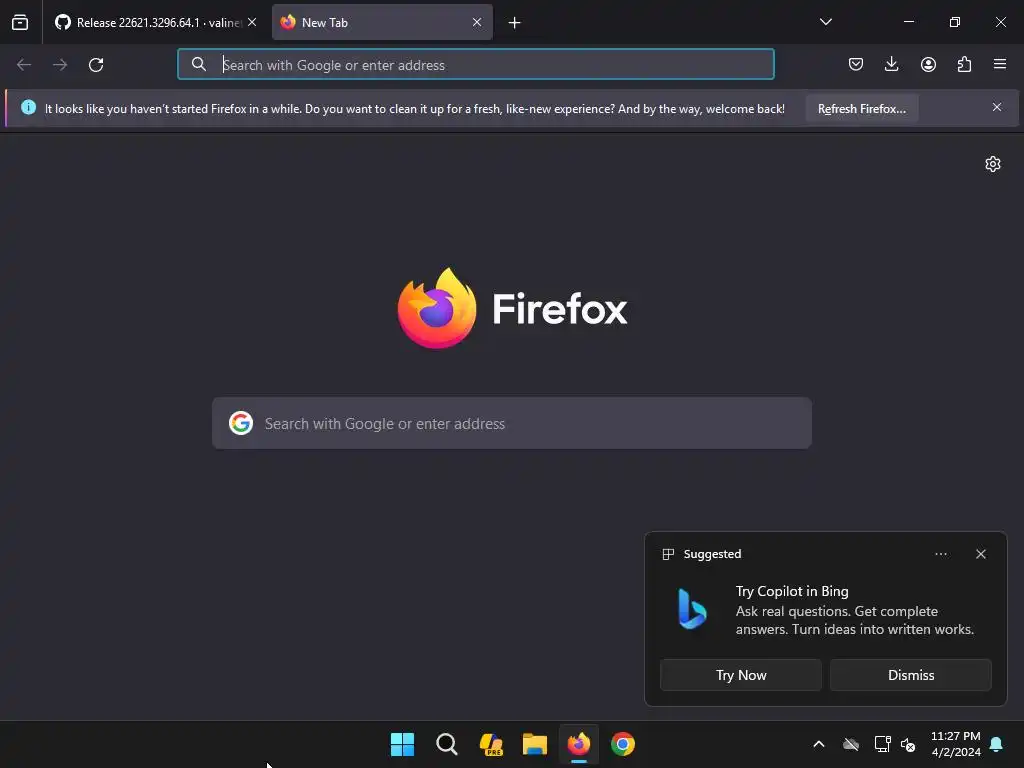Screen dimensions: 1024x768
Task: Select the New Tab tab
Action: (x=382, y=22)
